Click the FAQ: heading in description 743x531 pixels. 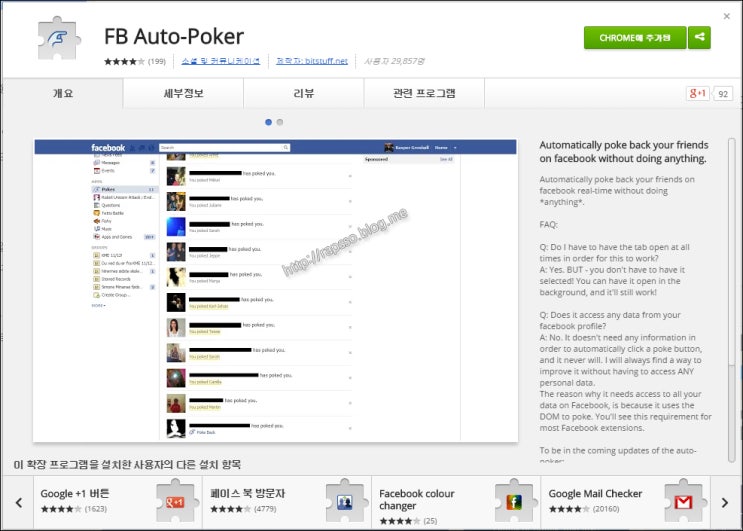pos(549,225)
